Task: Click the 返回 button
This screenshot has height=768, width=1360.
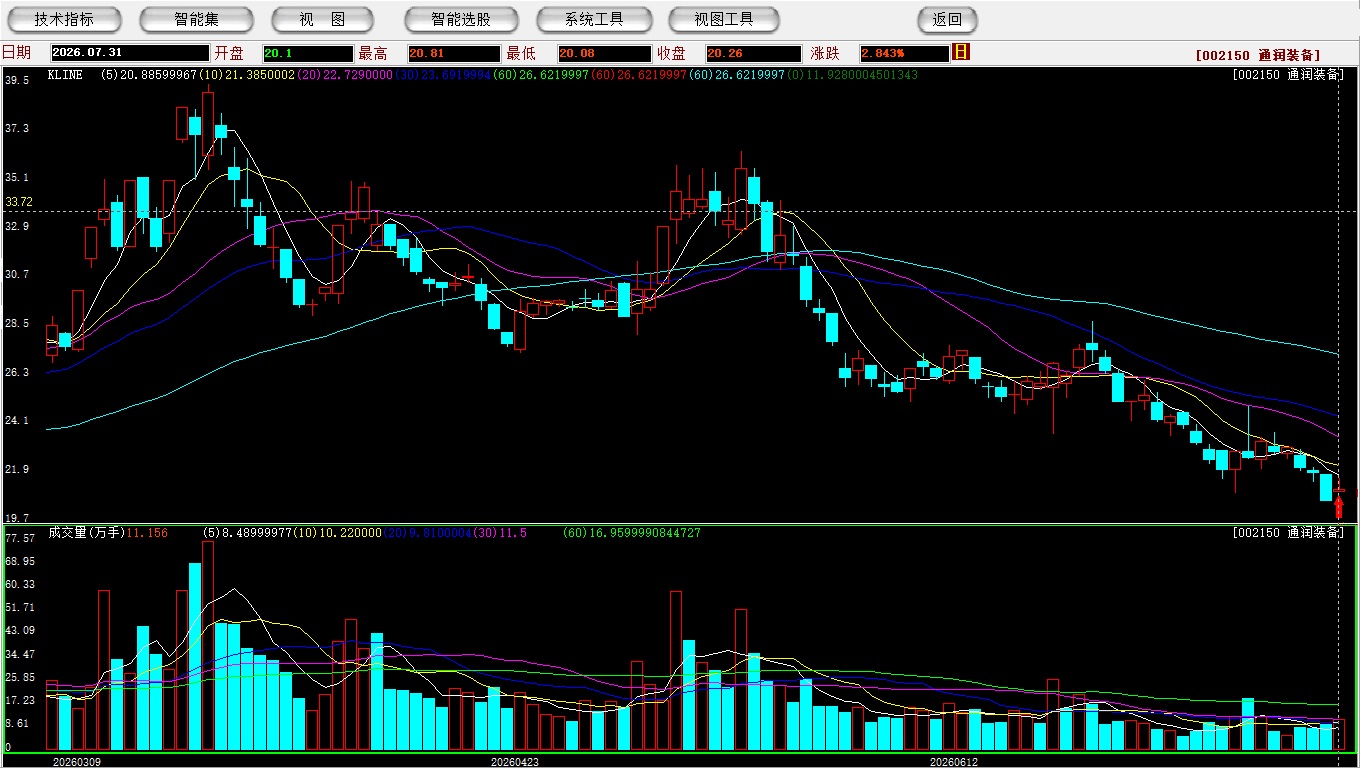Action: point(947,19)
